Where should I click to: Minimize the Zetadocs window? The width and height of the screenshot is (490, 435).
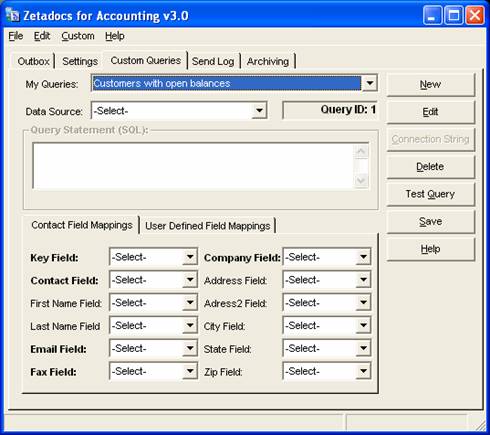coord(432,15)
